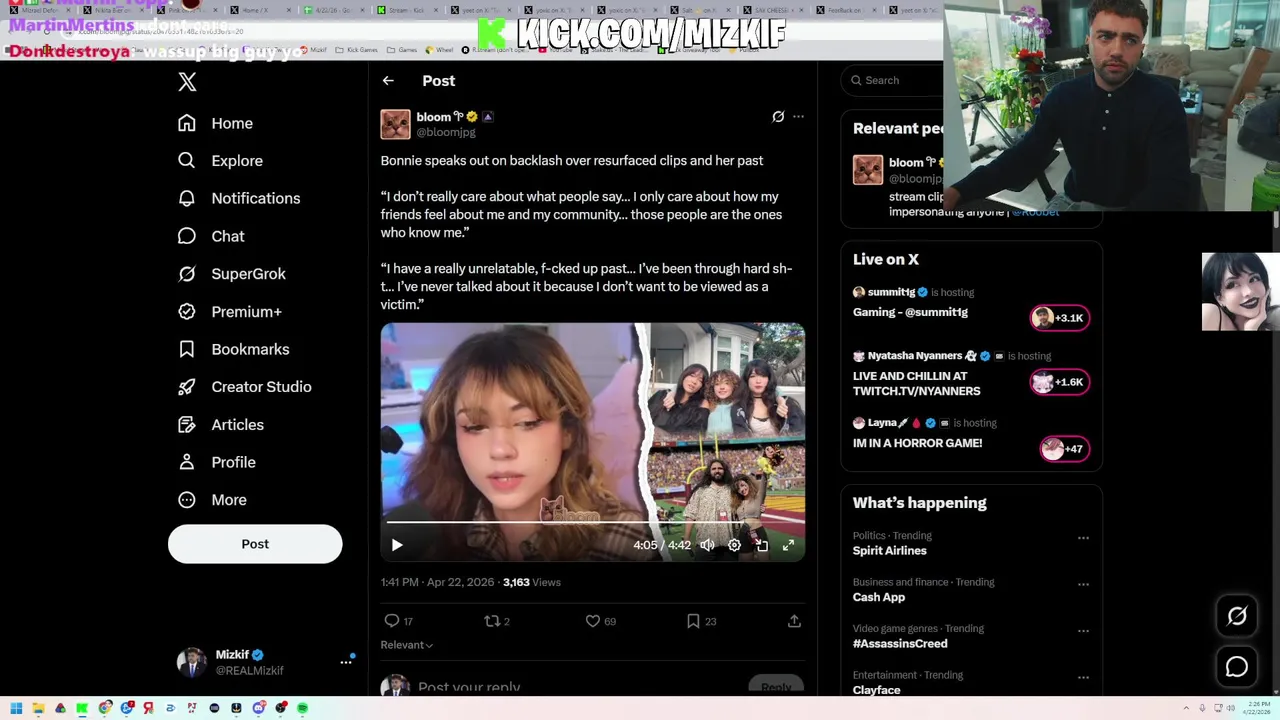Open the post's three-dot more menu
This screenshot has width=1280, height=720.
coord(798,117)
